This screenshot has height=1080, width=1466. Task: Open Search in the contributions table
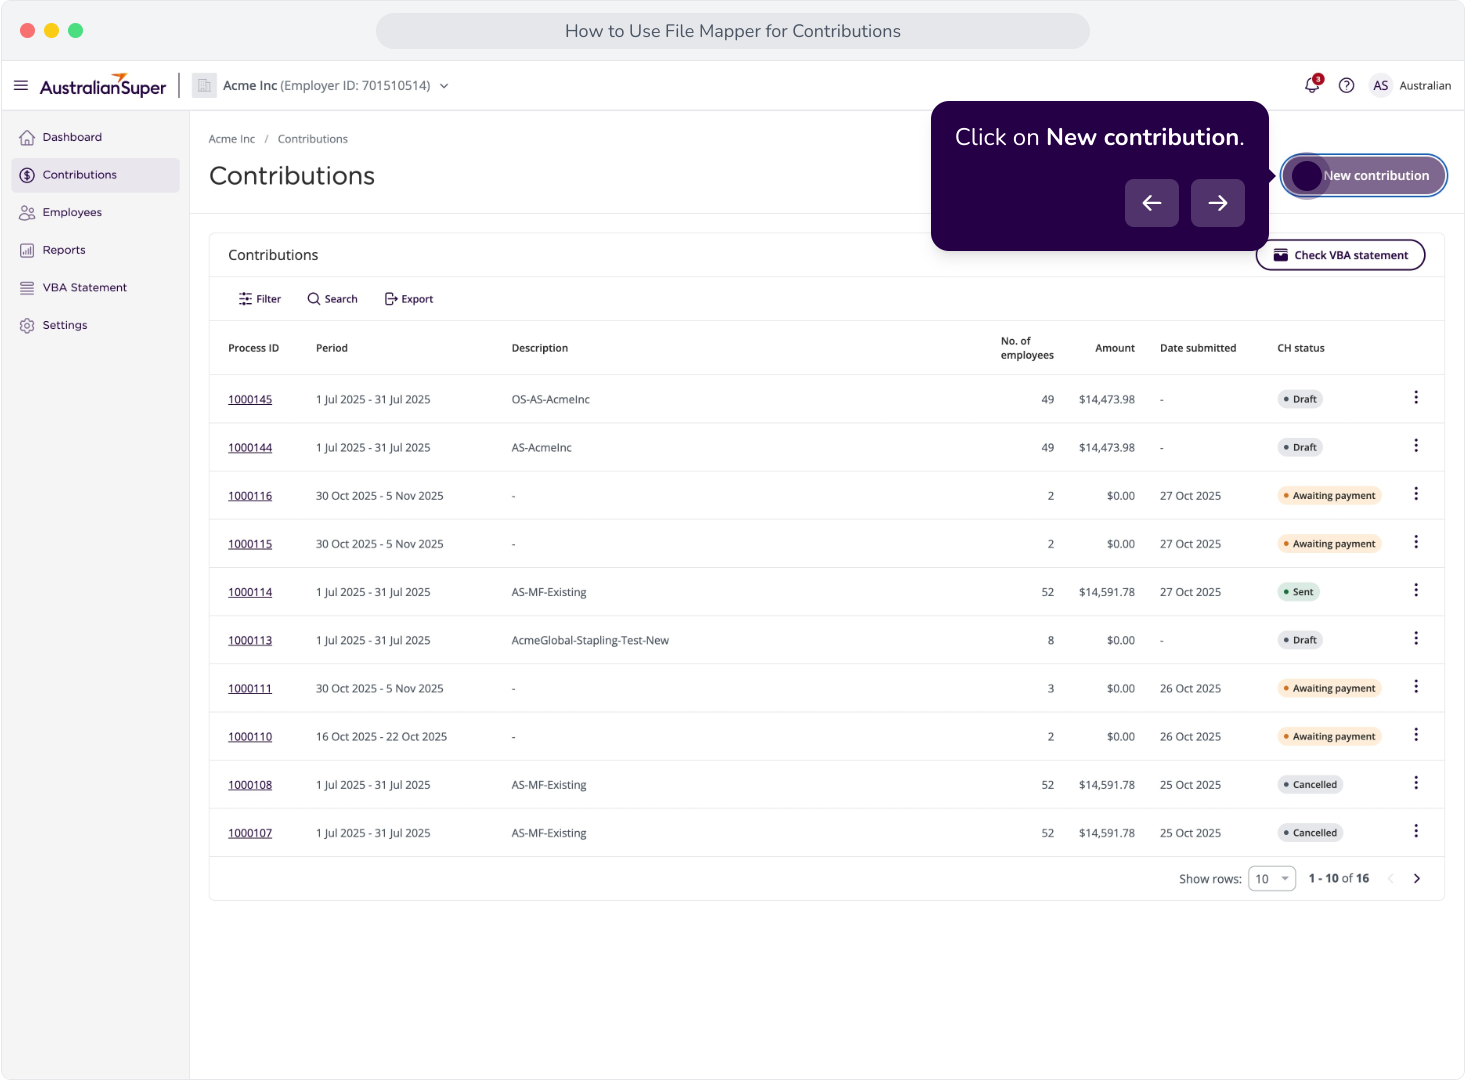(x=333, y=299)
